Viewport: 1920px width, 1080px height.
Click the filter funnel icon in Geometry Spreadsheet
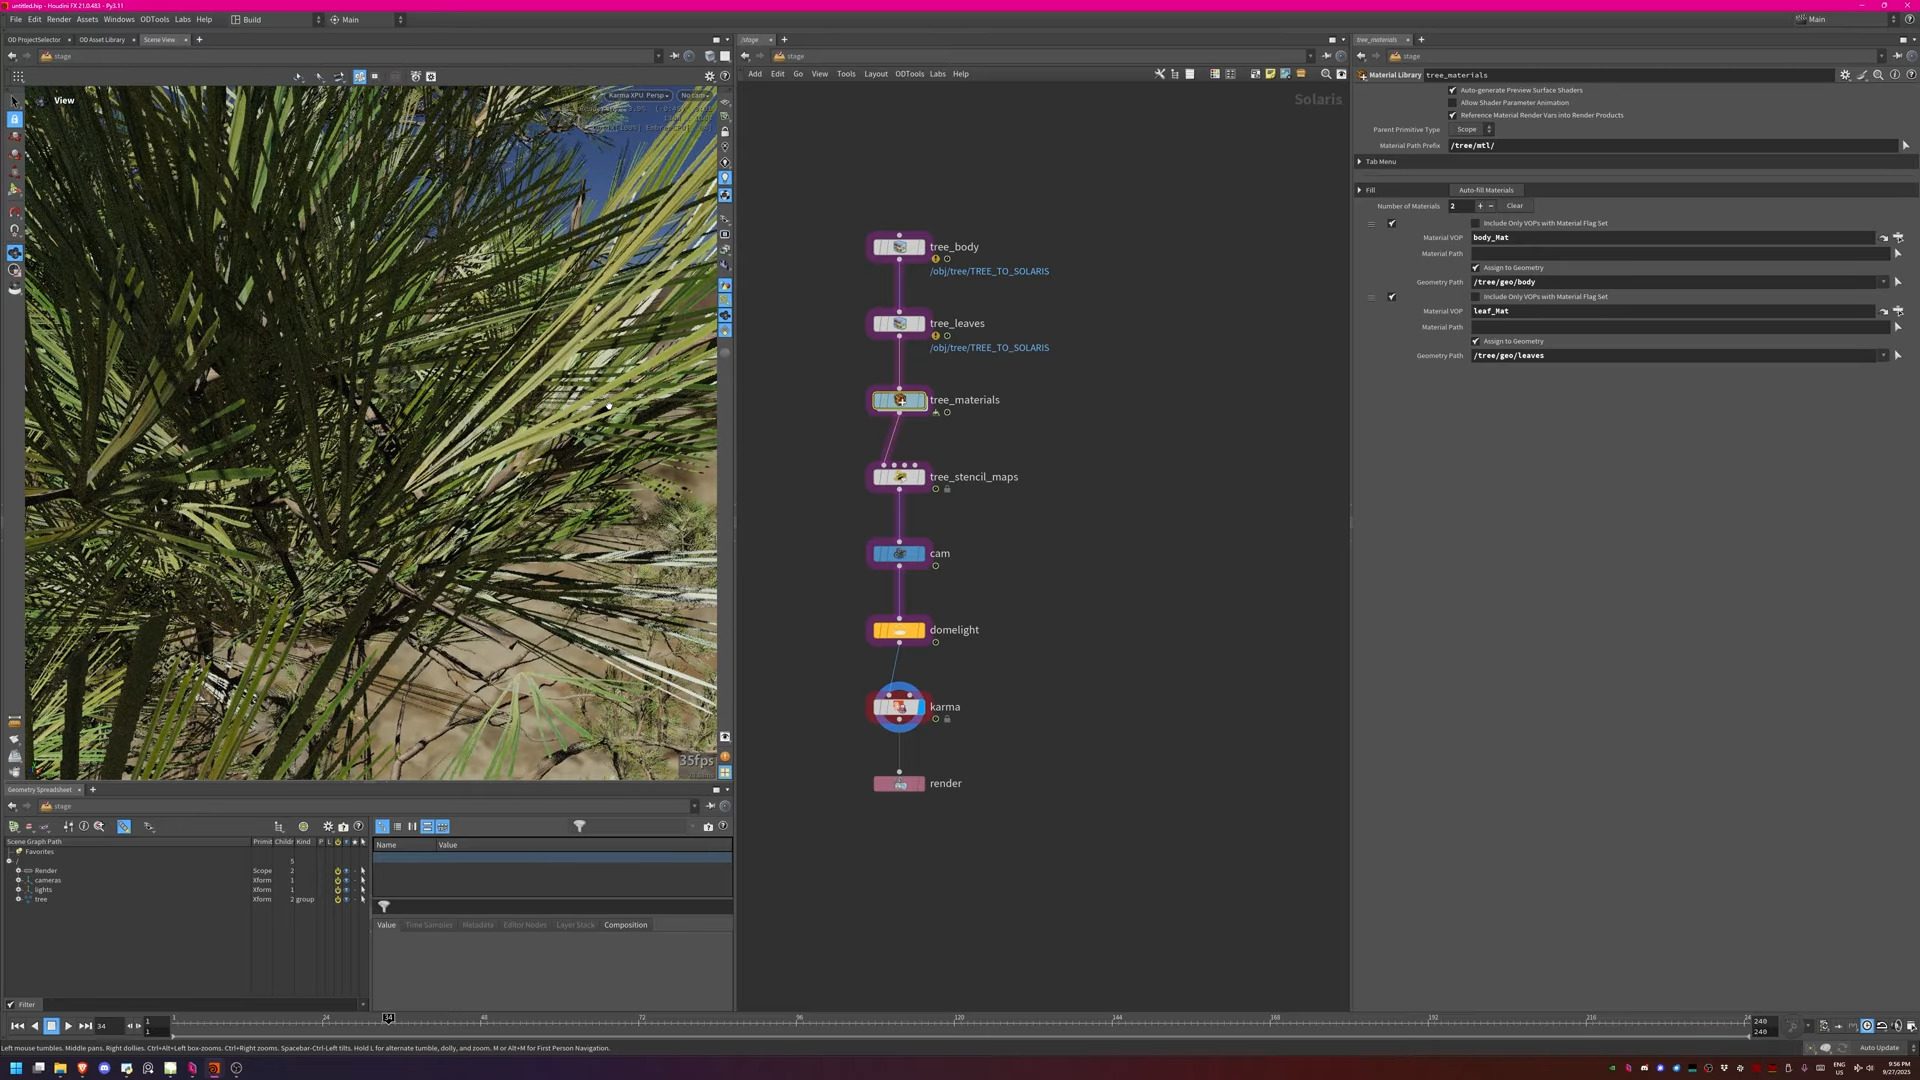[580, 826]
